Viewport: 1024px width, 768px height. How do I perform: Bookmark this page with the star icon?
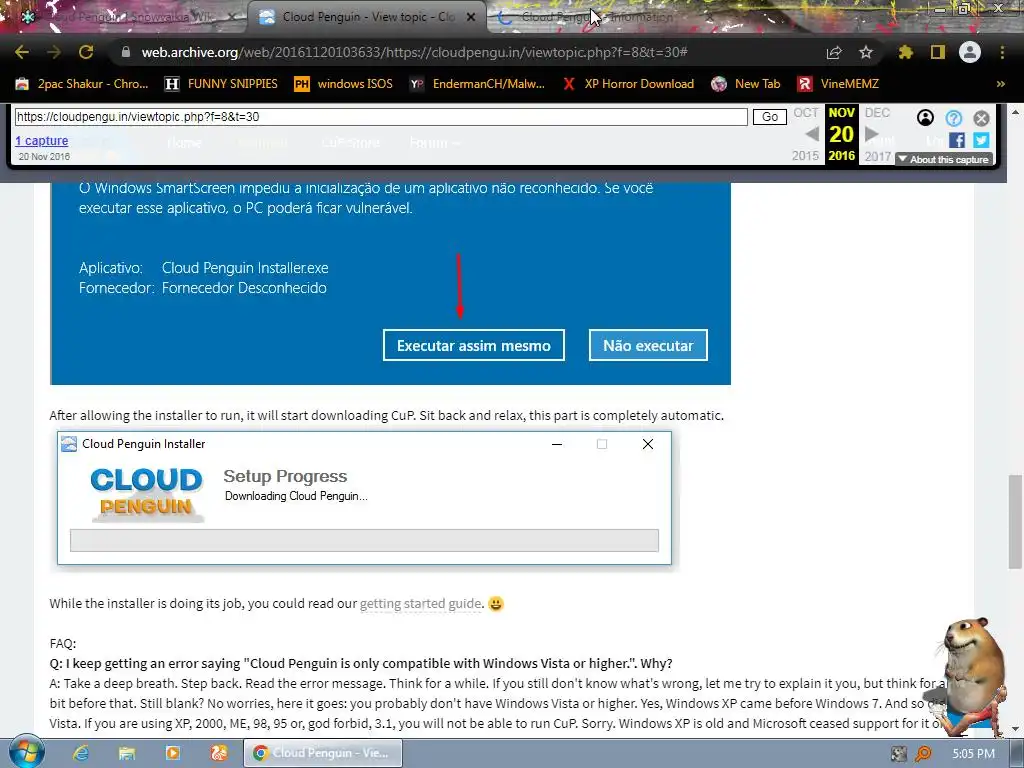pos(866,52)
